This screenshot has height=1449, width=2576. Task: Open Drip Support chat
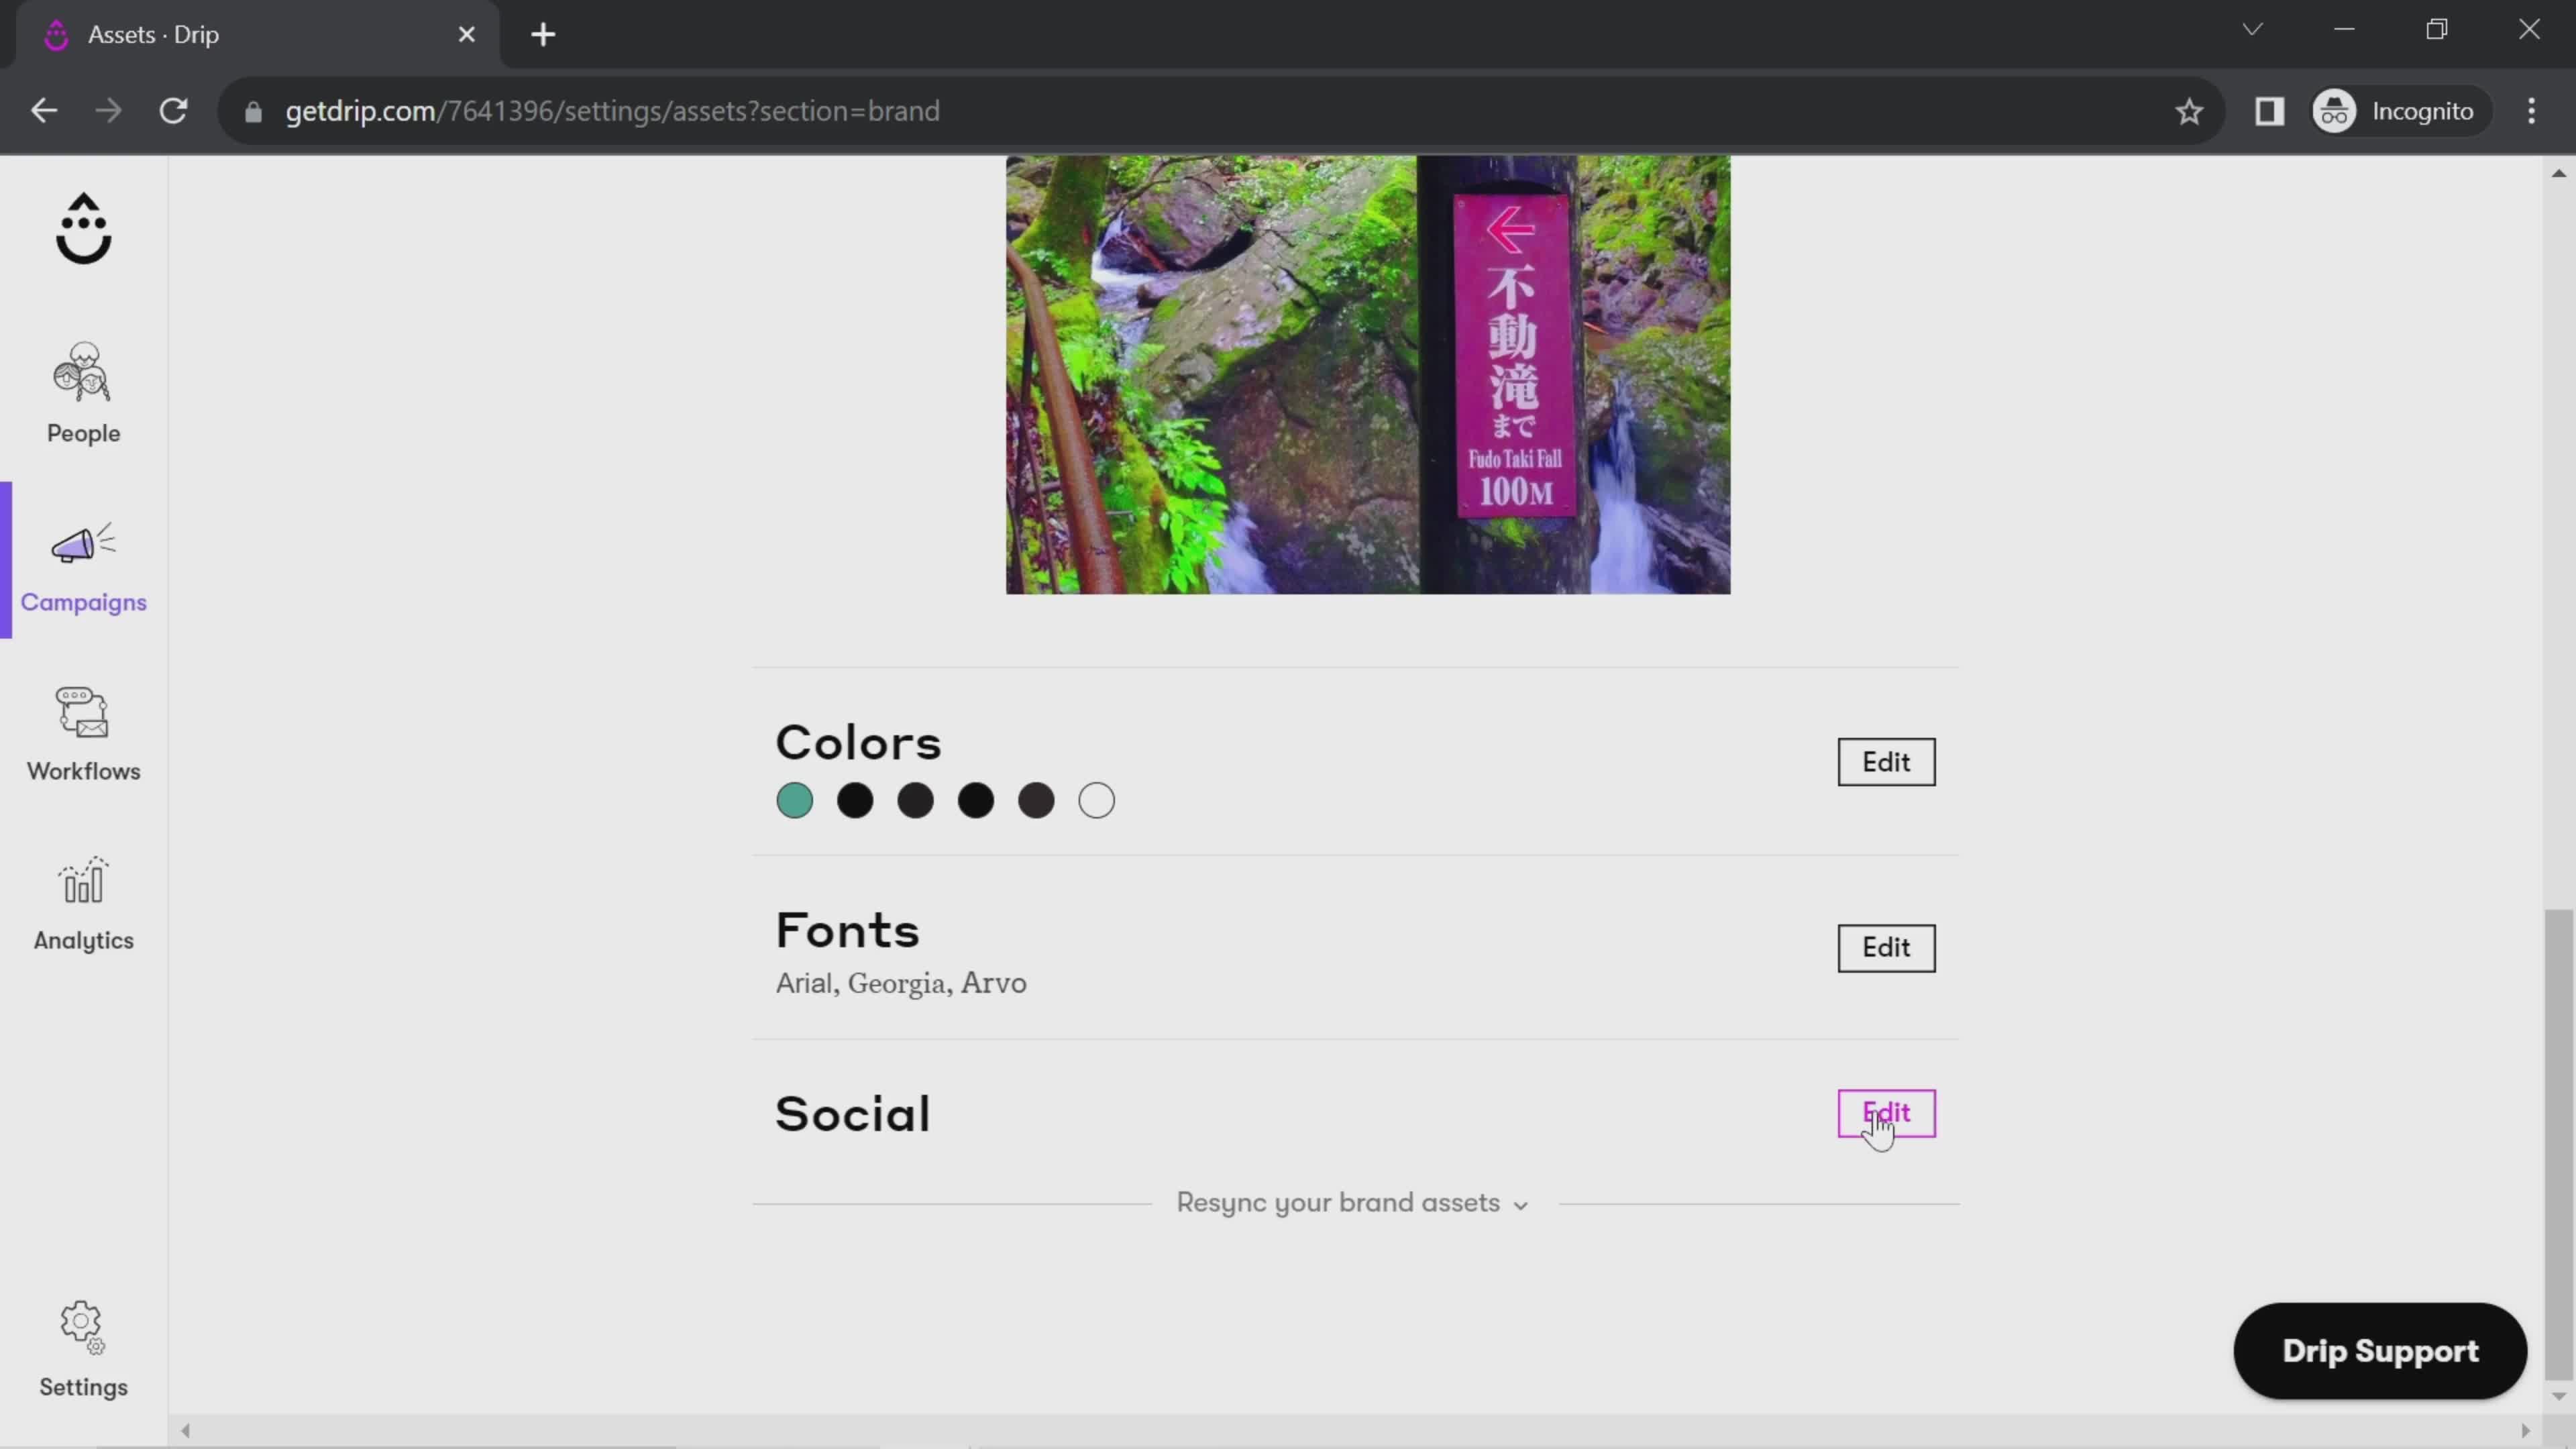[x=2380, y=1351]
